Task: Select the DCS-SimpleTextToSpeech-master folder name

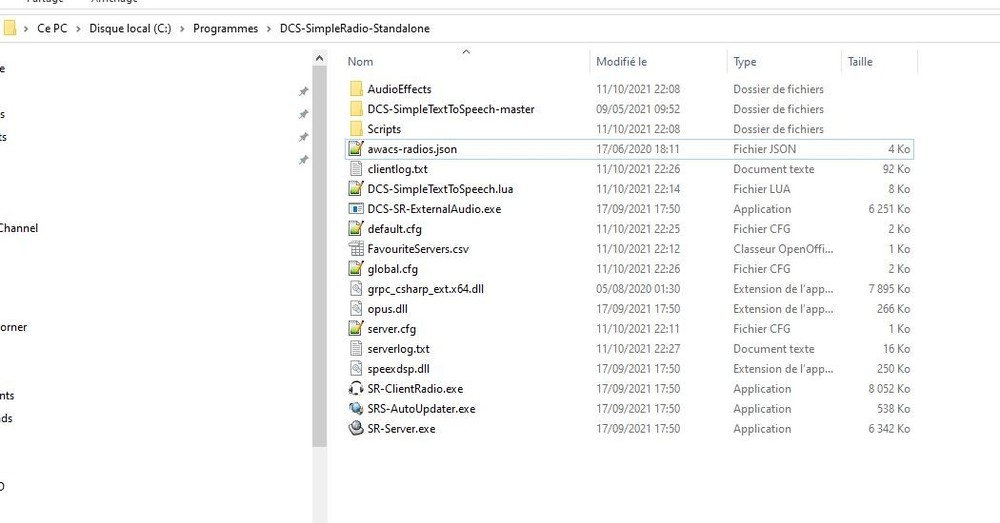Action: [x=451, y=109]
